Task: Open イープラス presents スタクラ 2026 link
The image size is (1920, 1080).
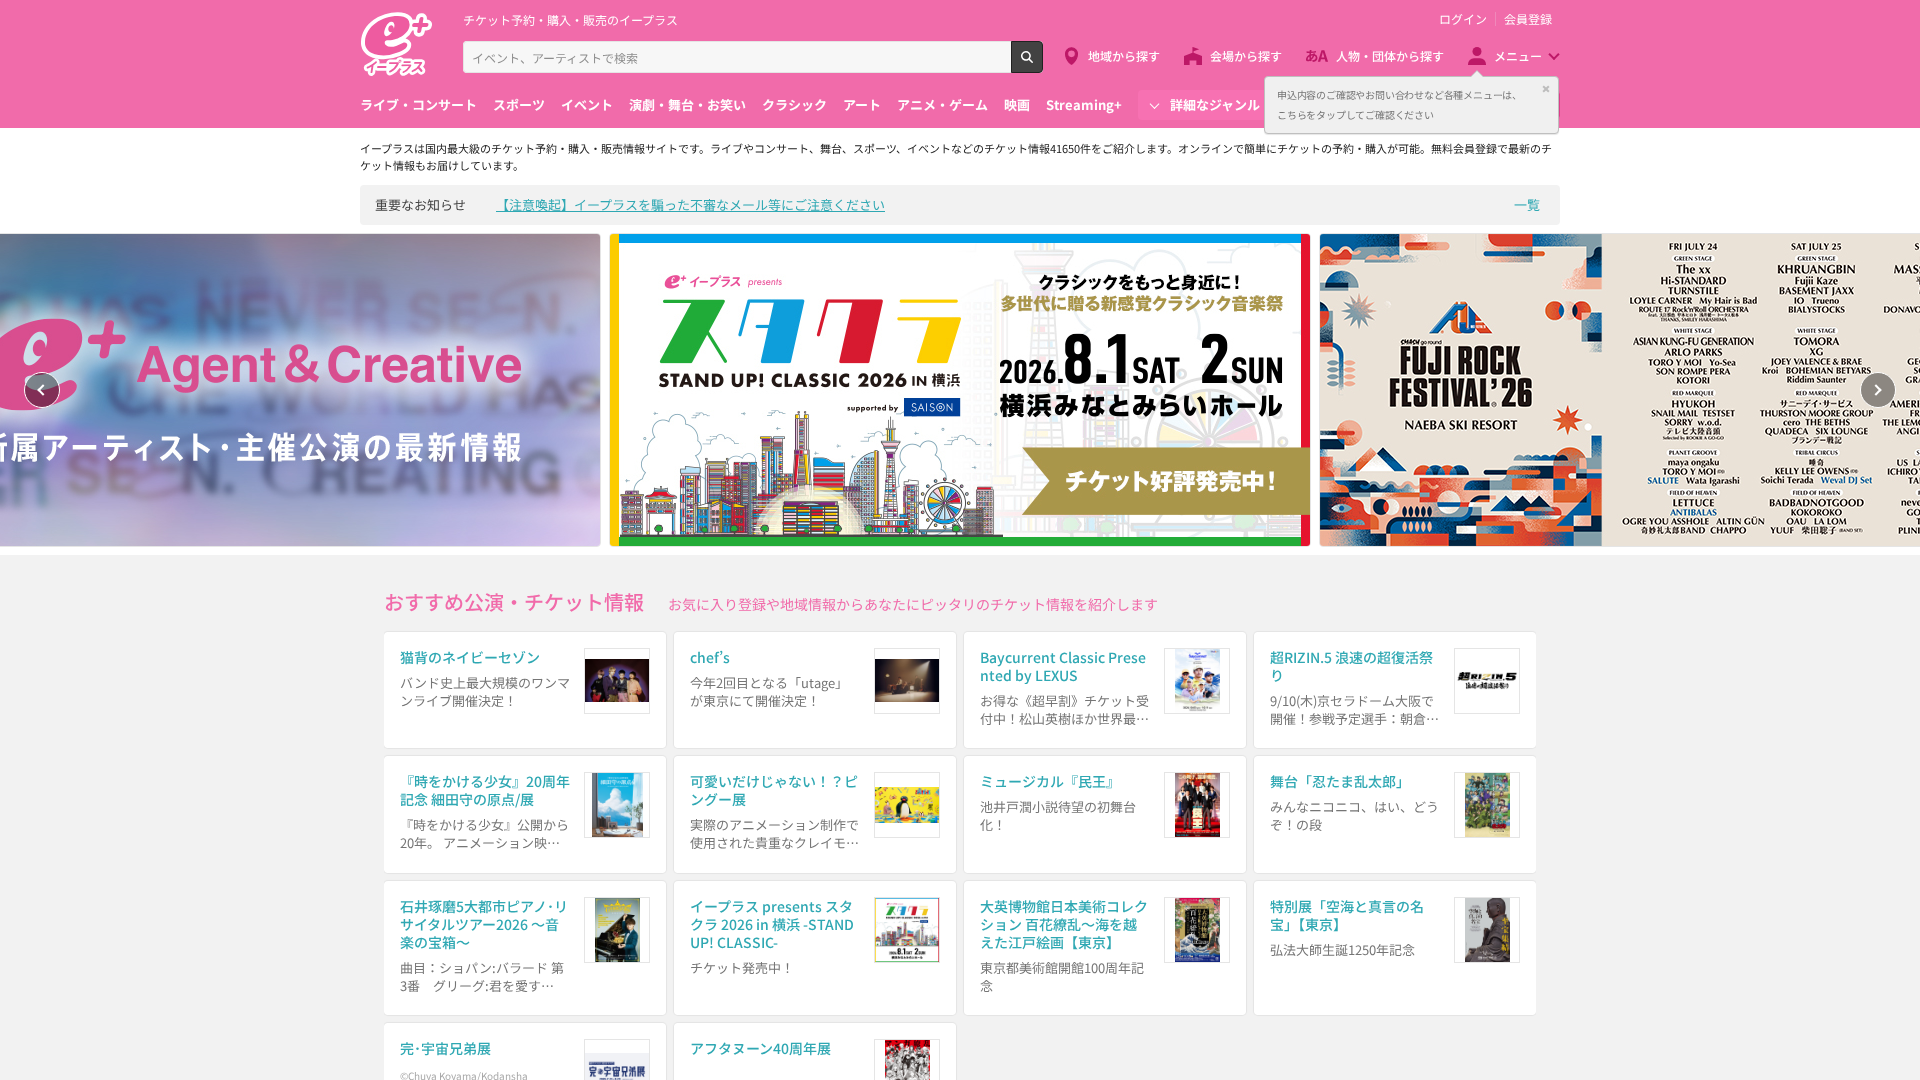Action: pos(772,924)
